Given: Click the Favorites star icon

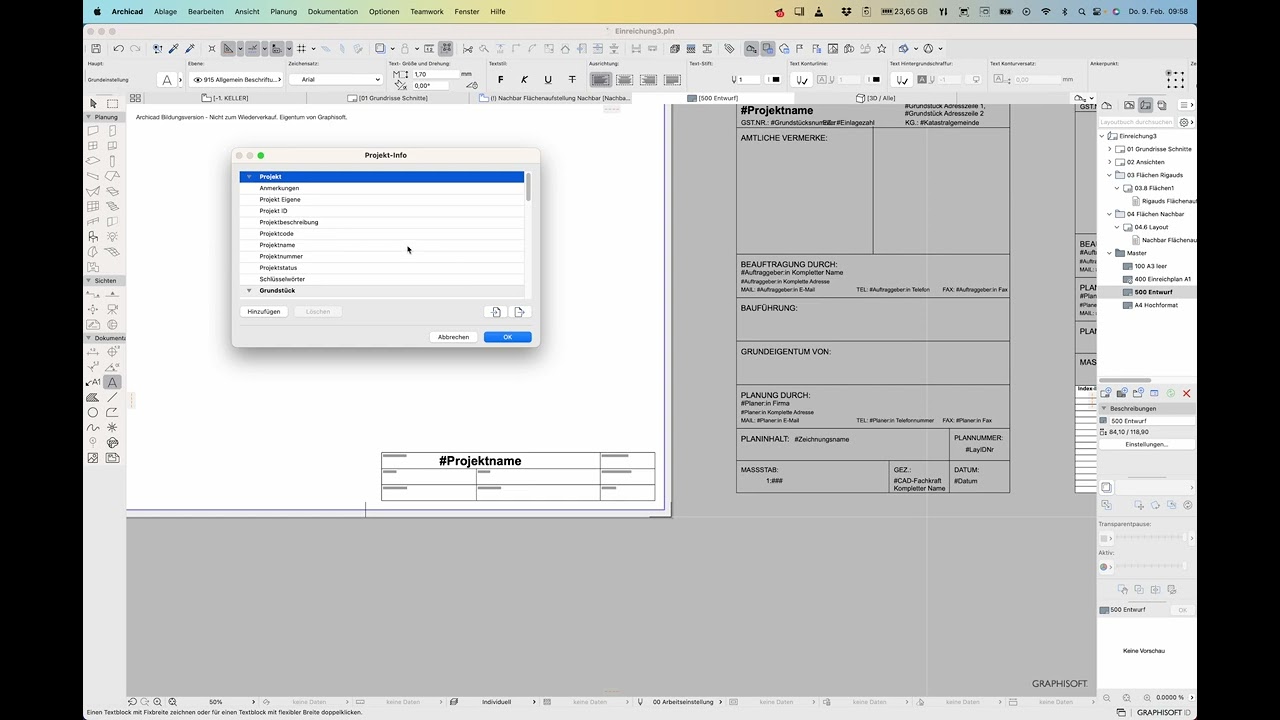Looking at the screenshot, I should click(x=881, y=48).
